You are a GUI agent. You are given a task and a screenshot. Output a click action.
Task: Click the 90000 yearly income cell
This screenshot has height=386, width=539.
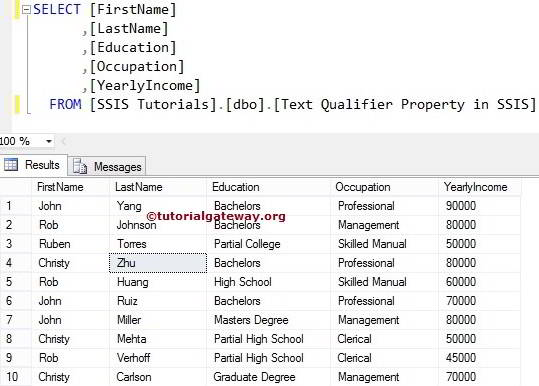coord(480,206)
